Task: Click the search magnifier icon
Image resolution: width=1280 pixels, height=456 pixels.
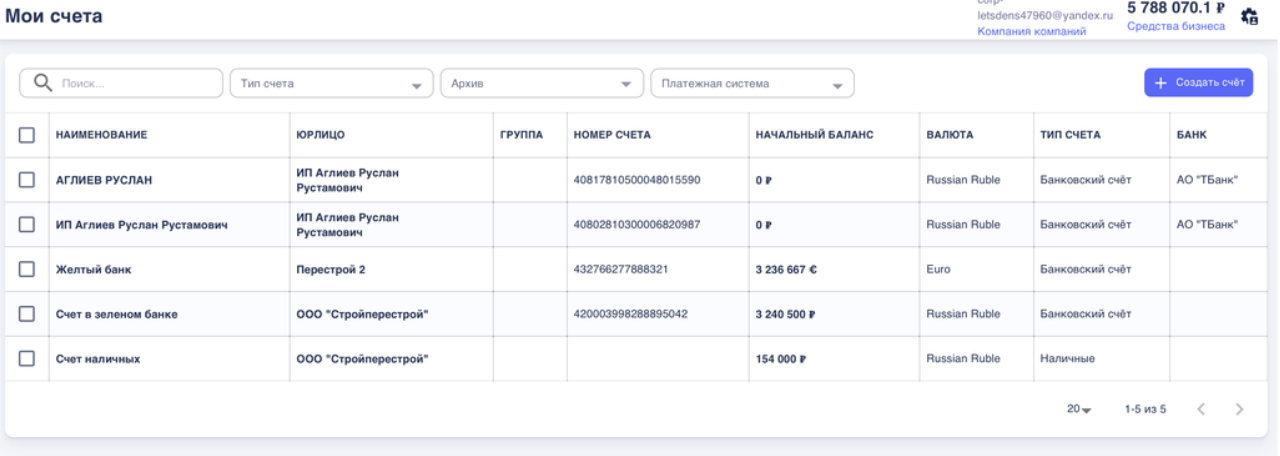Action: point(43,84)
